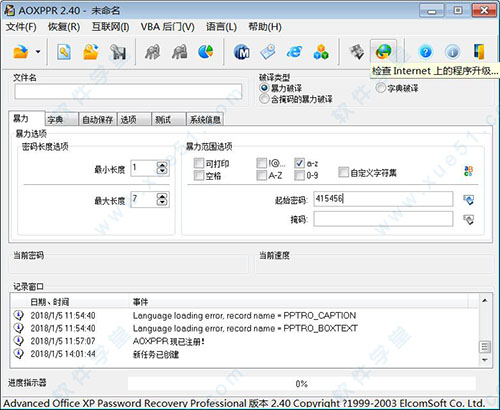Click the blue tag toolbar icon

pos(268,52)
